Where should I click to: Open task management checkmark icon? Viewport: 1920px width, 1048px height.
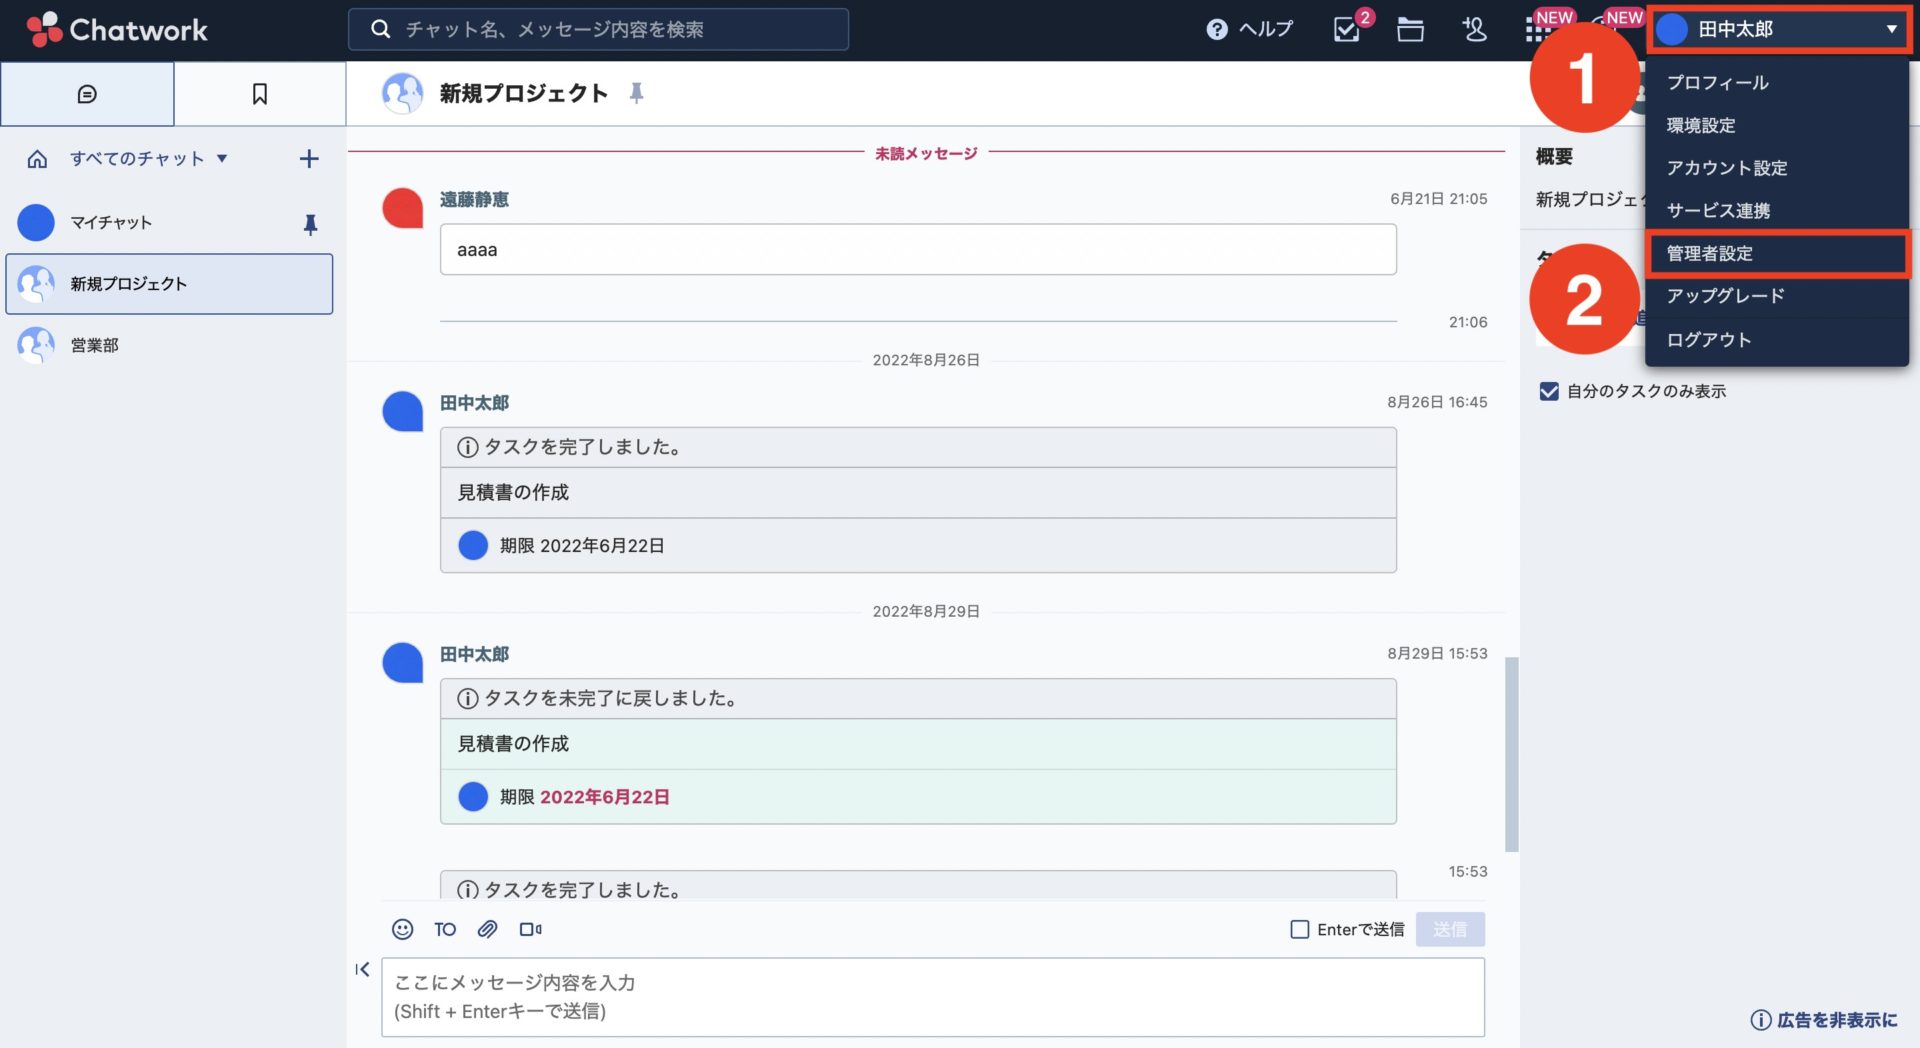click(x=1347, y=30)
